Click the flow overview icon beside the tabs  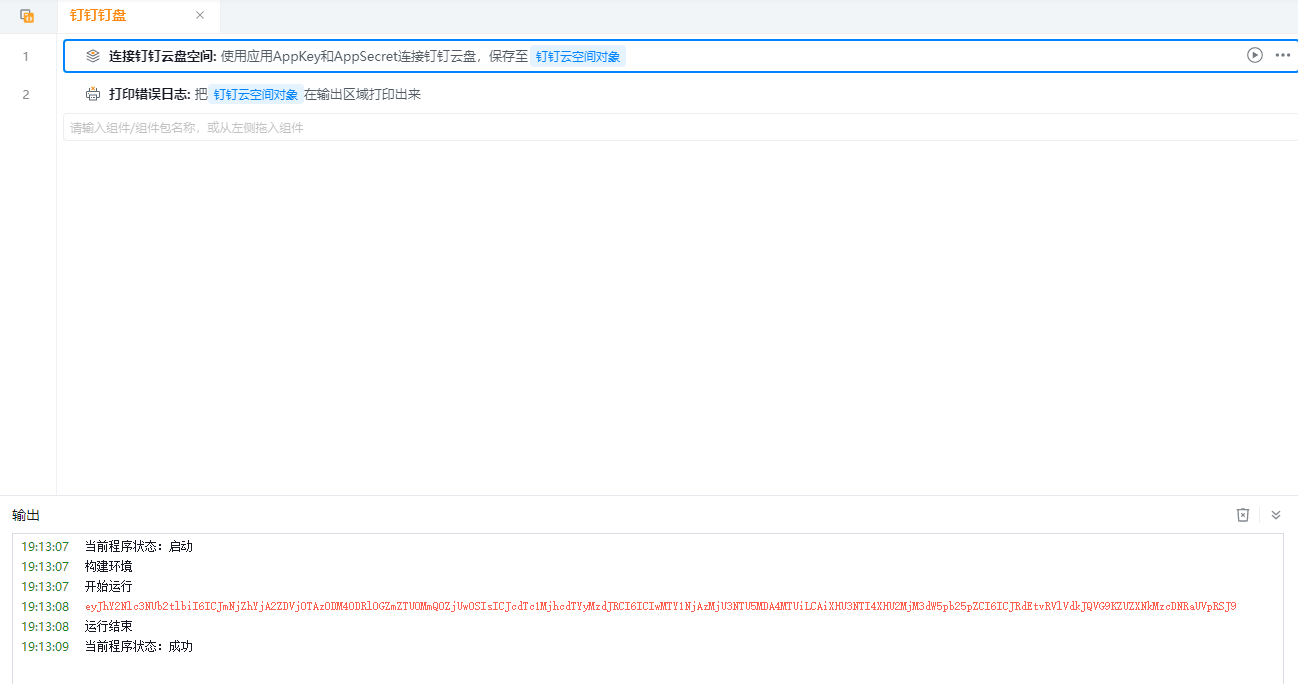(x=28, y=16)
